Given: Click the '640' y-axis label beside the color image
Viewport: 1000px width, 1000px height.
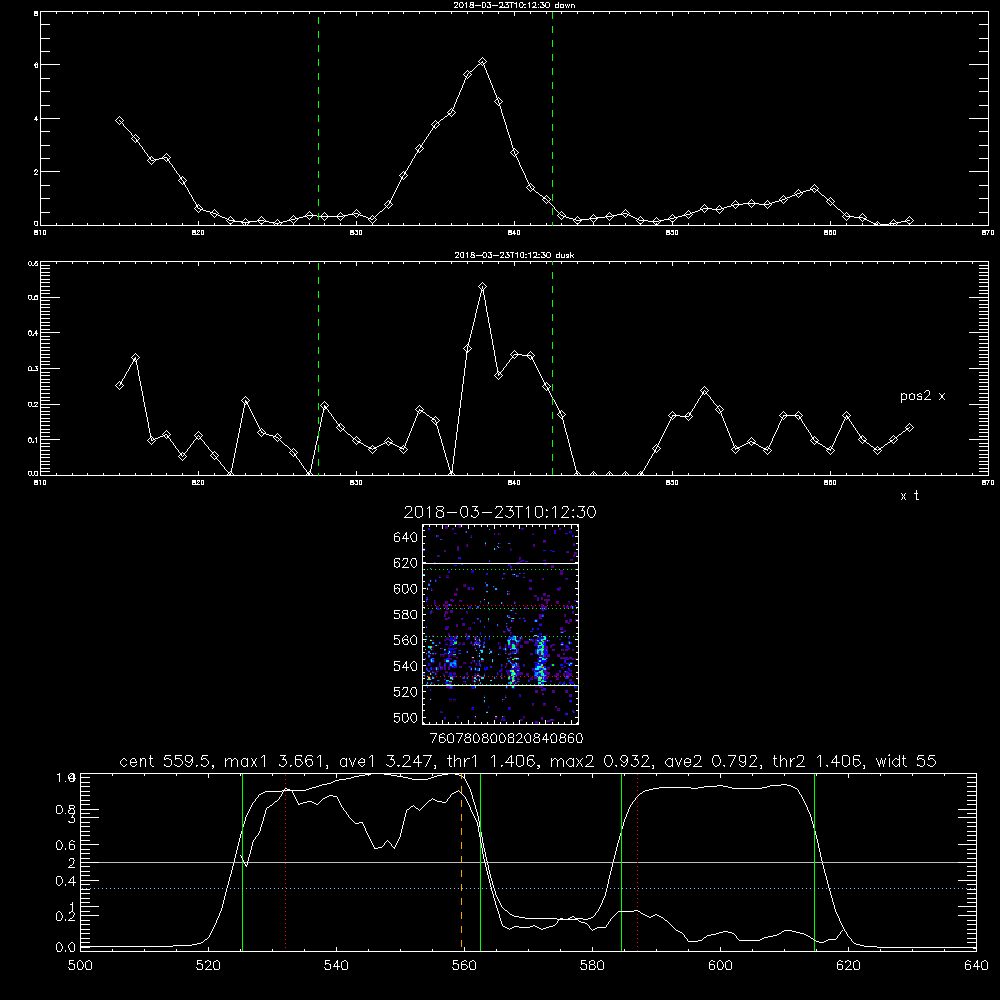Looking at the screenshot, I should click(x=406, y=538).
